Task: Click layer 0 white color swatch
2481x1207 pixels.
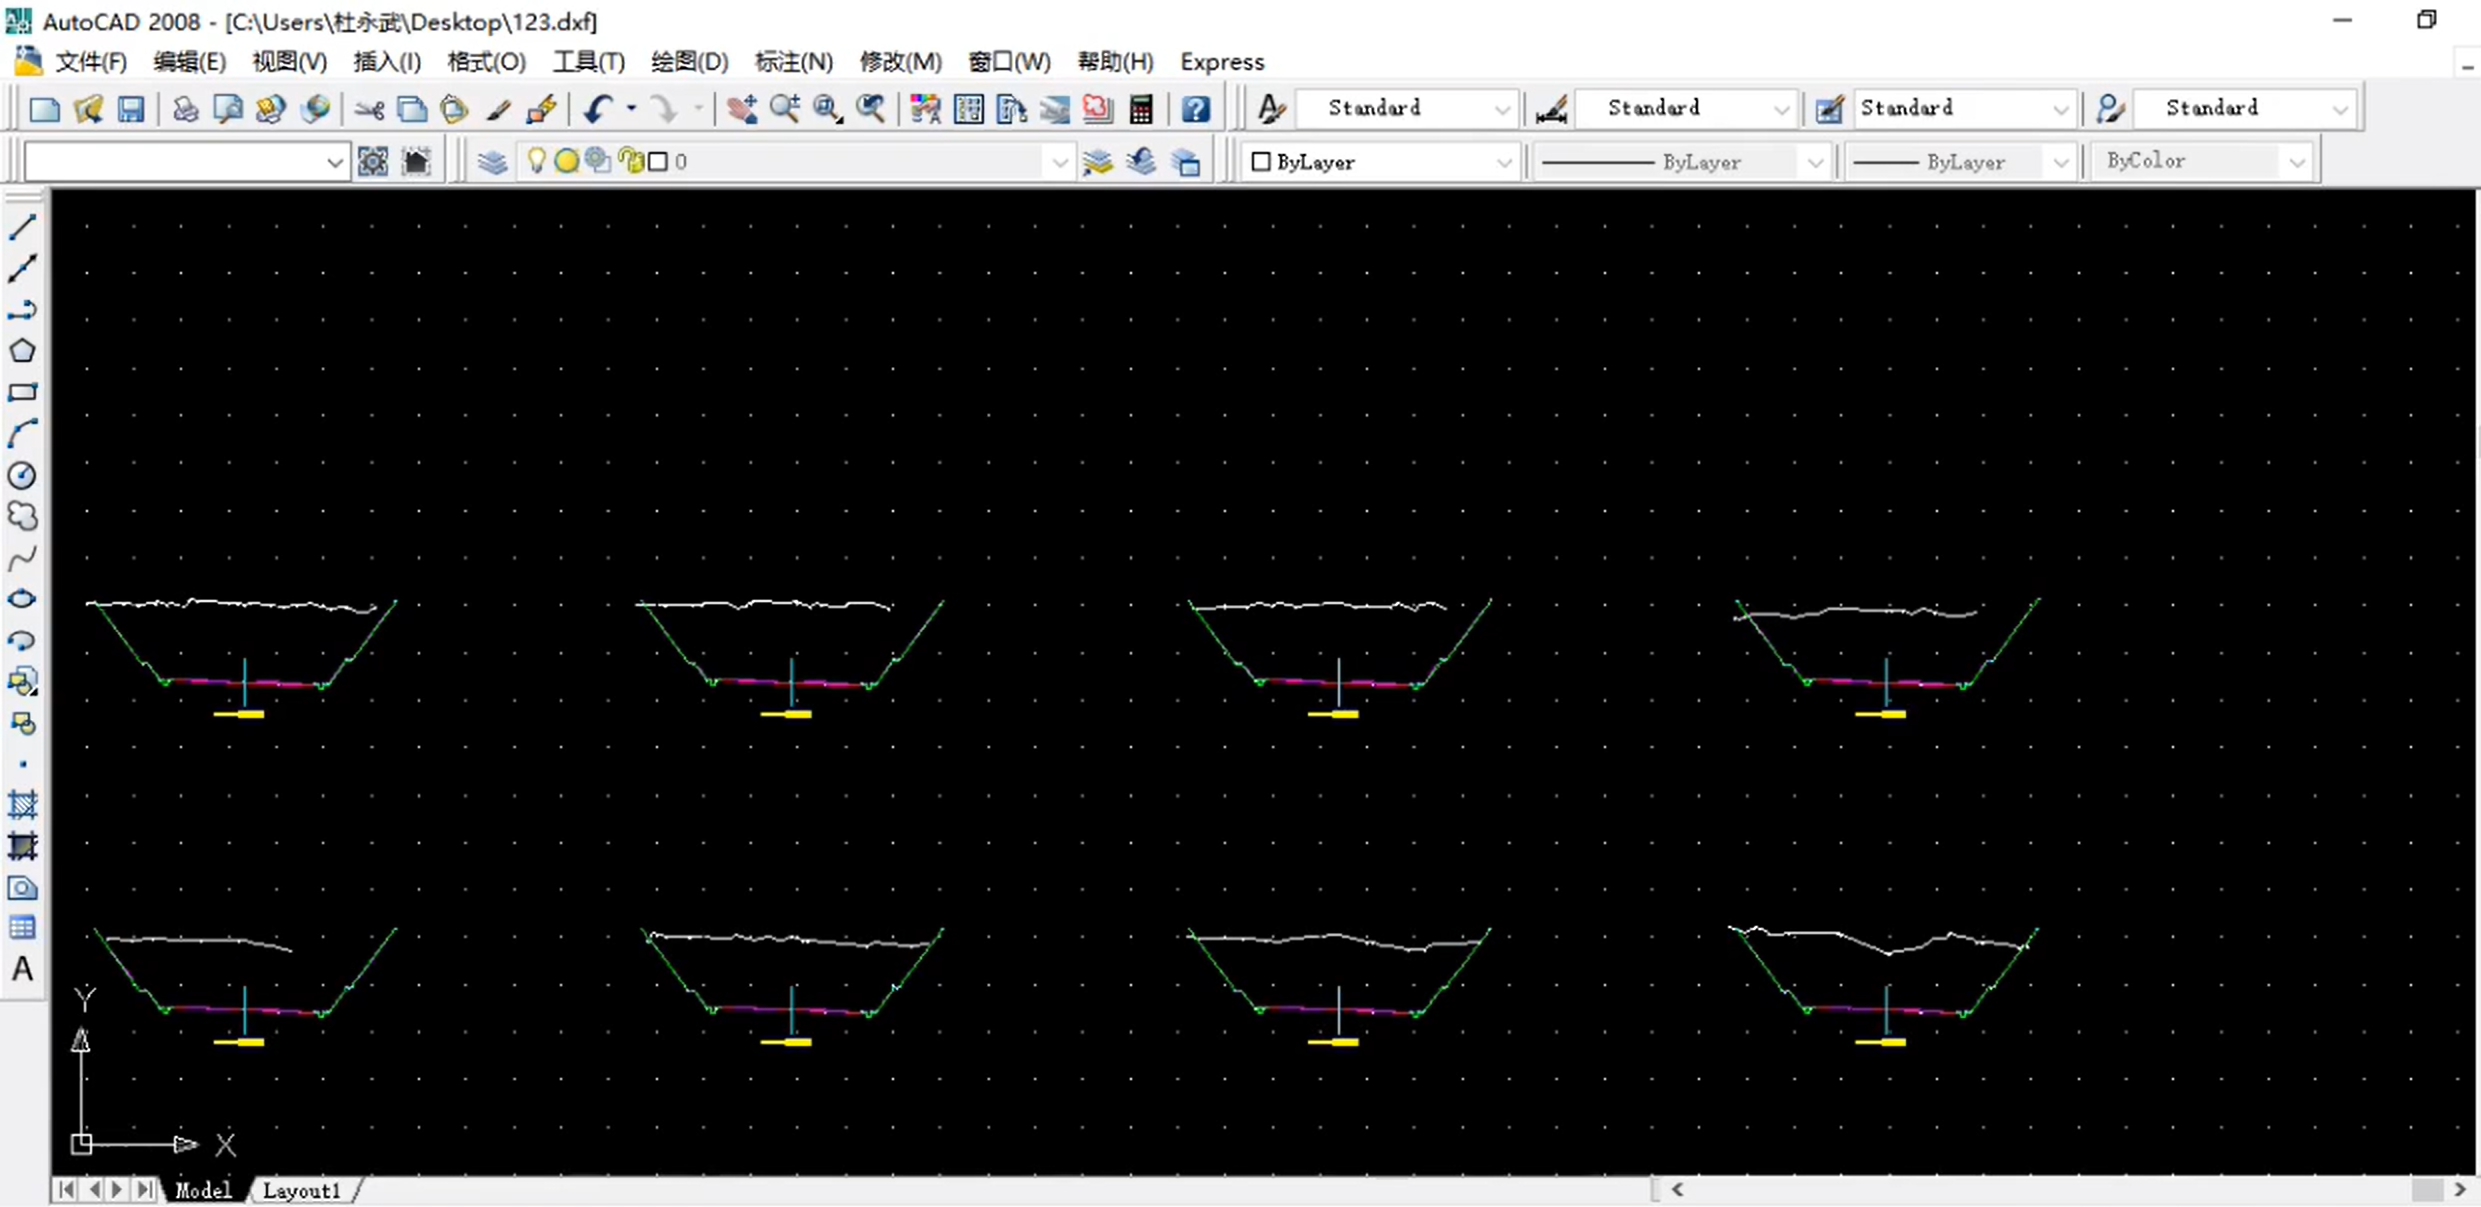Action: tap(658, 162)
